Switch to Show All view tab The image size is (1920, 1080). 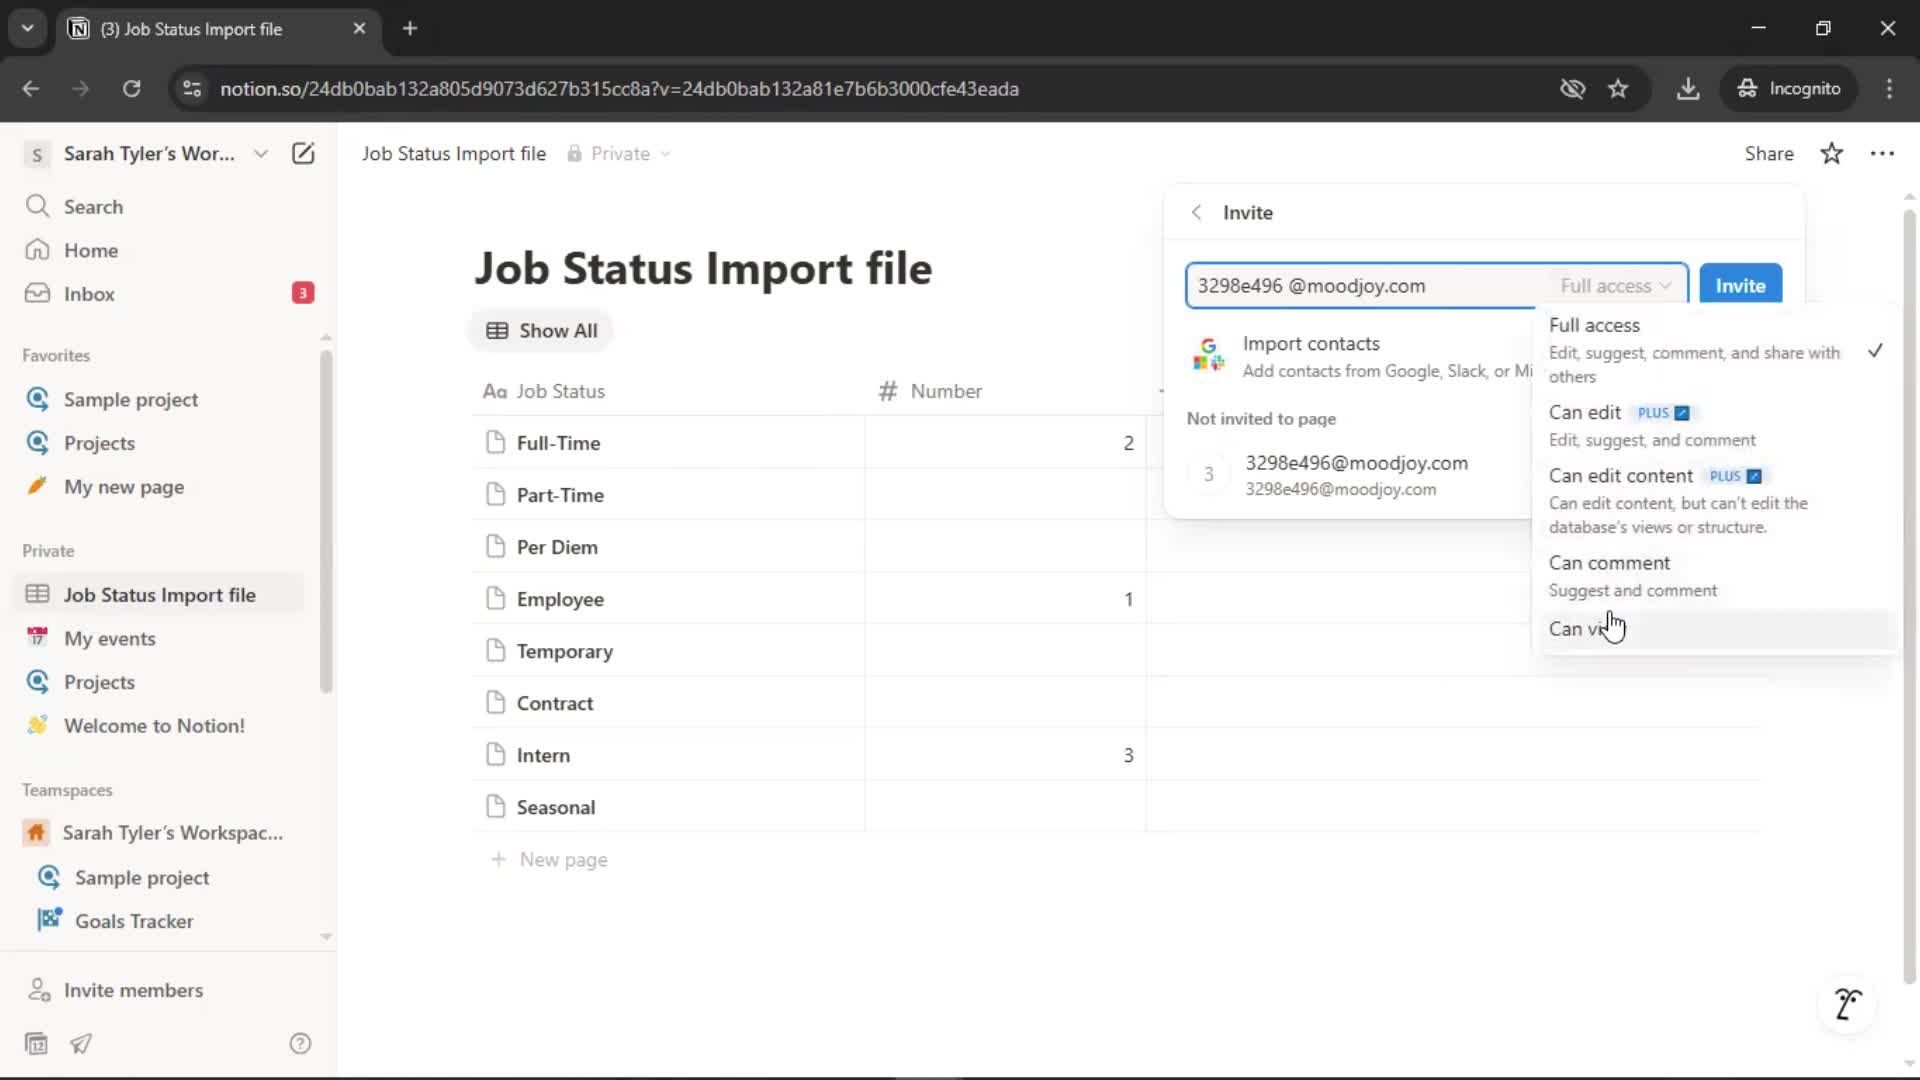click(x=541, y=331)
